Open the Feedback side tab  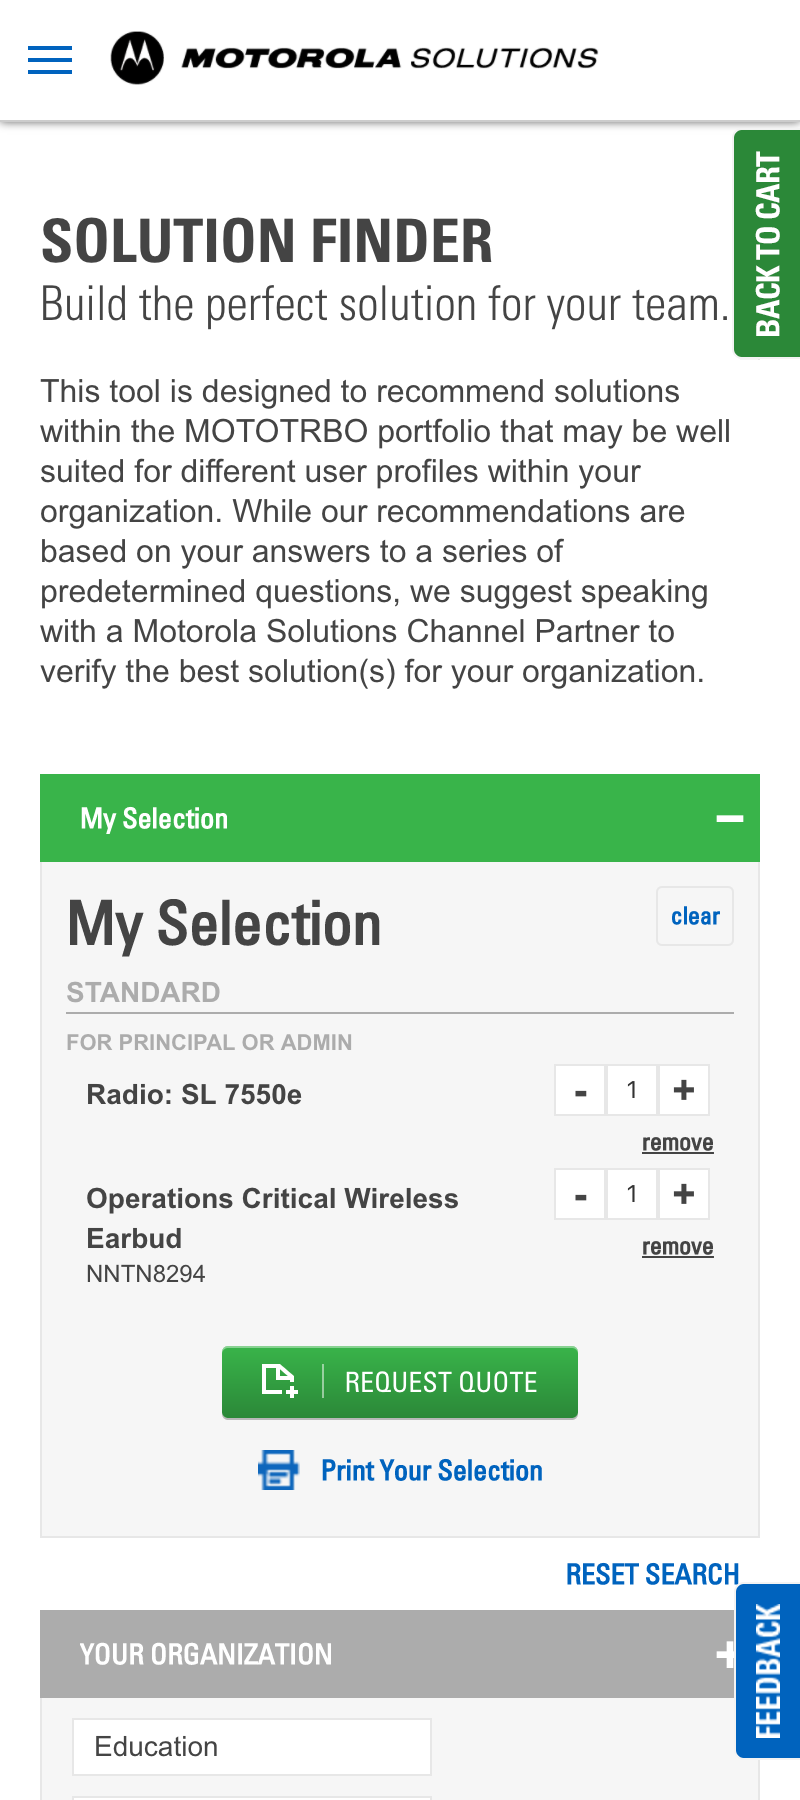768,1671
